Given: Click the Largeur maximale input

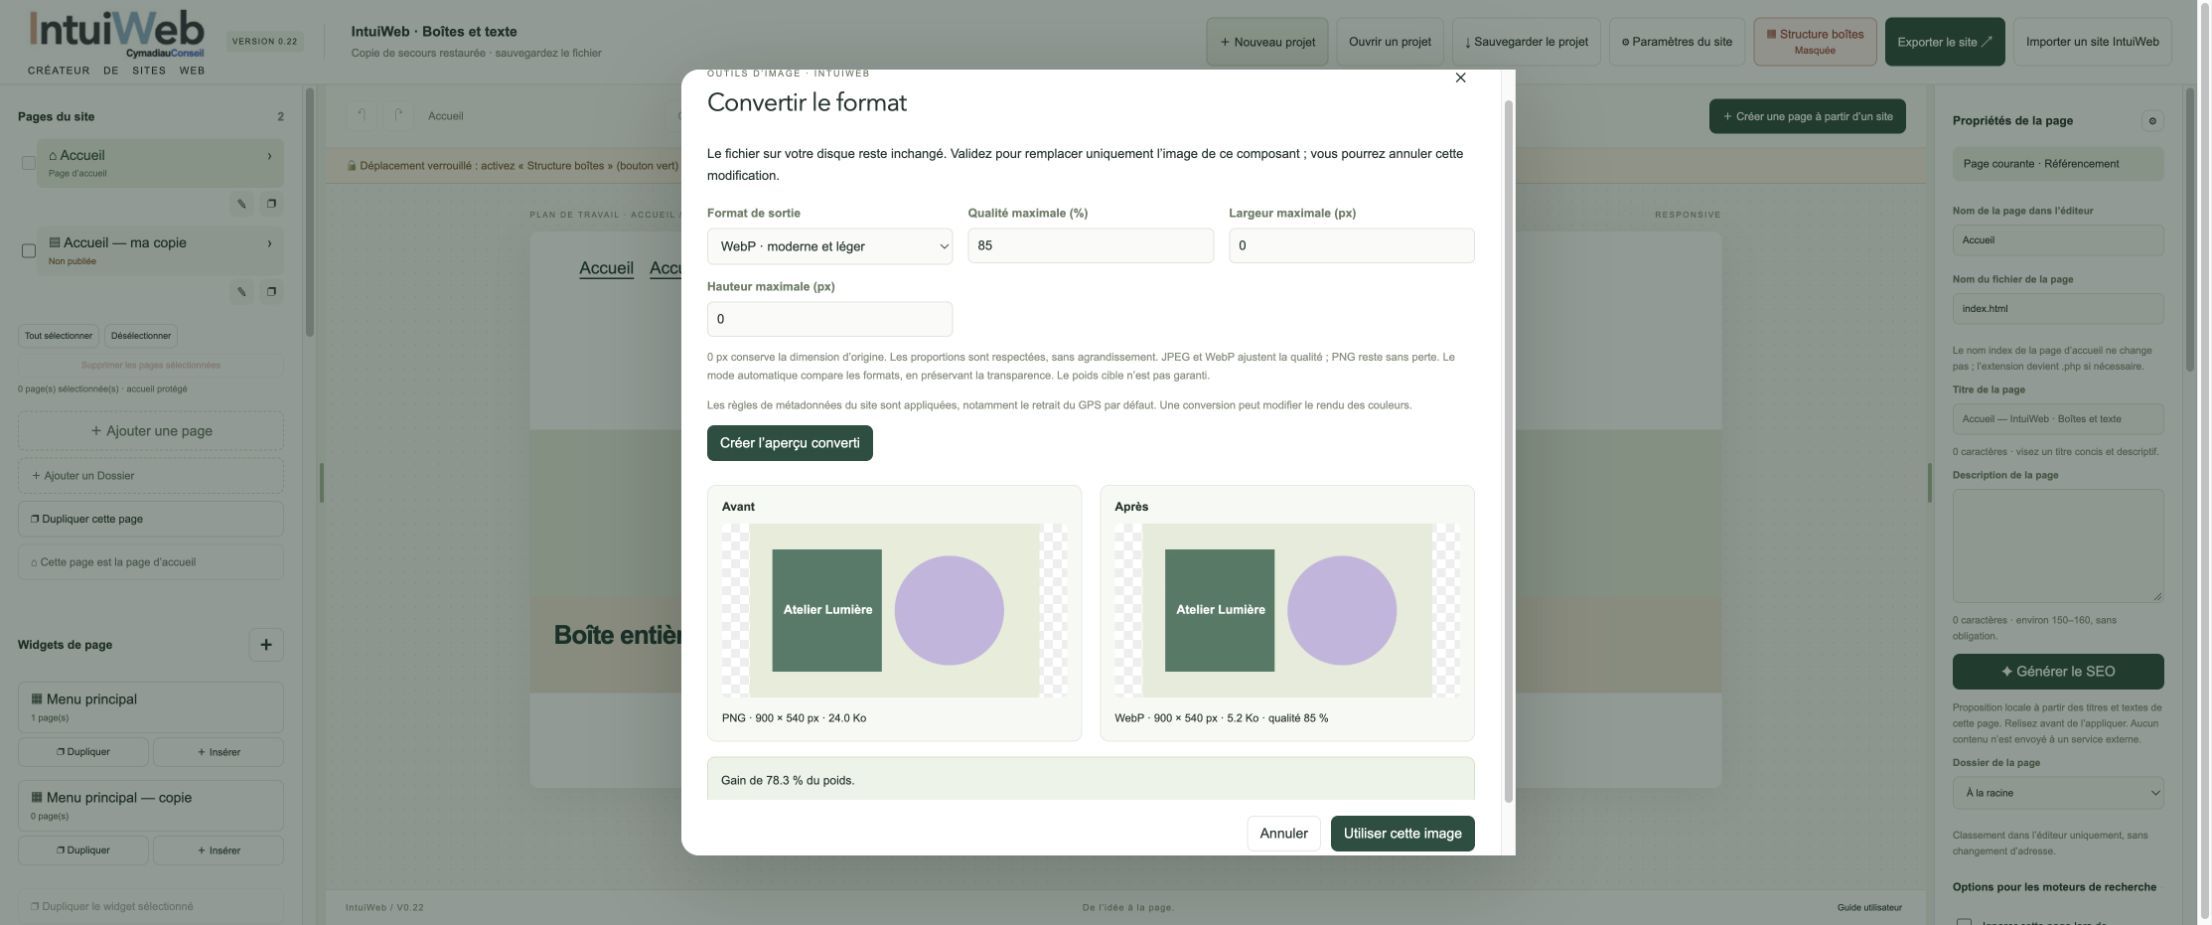Looking at the screenshot, I should pos(1351,246).
